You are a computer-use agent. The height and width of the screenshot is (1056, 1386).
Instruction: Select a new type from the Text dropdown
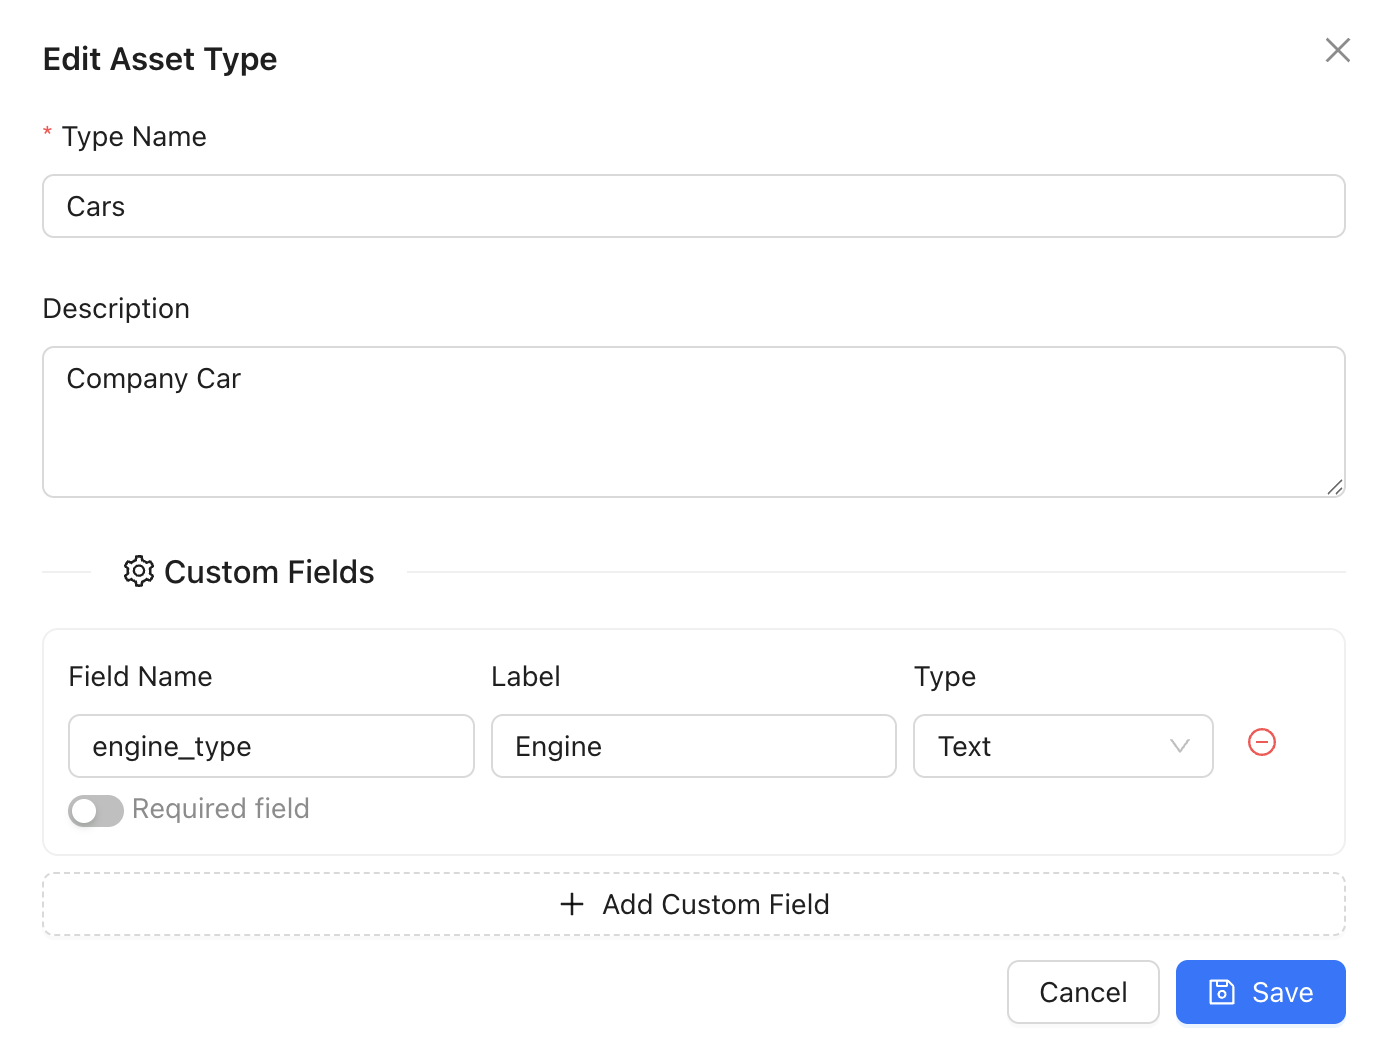[1063, 746]
